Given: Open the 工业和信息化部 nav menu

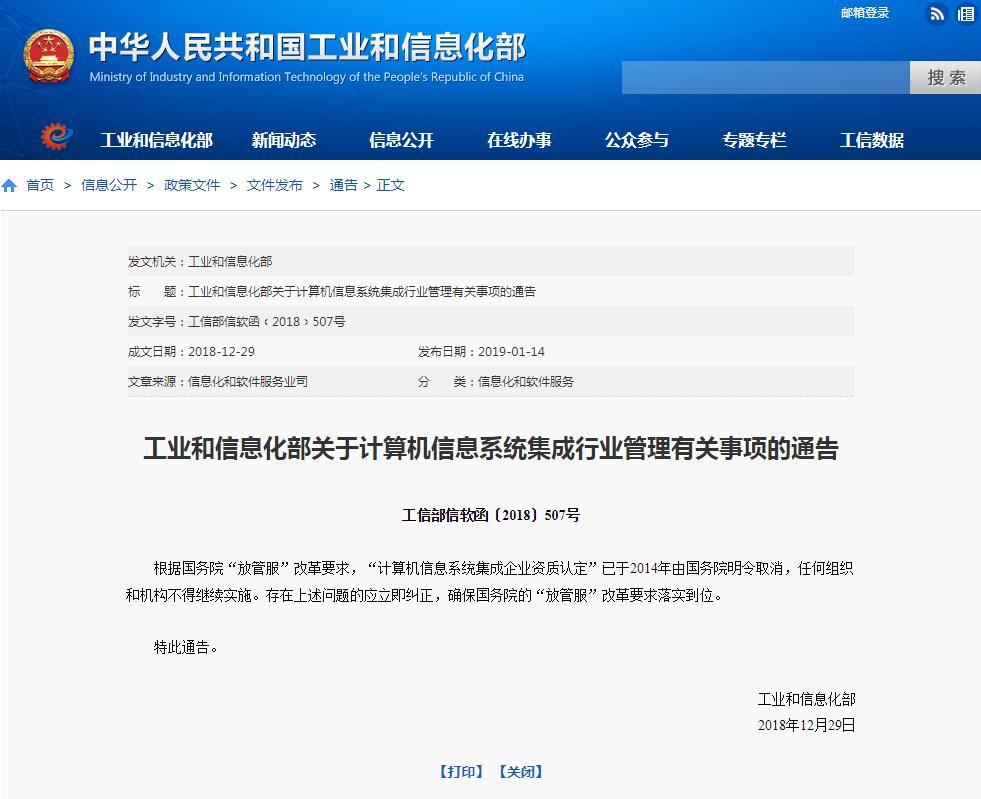Looking at the screenshot, I should (156, 140).
